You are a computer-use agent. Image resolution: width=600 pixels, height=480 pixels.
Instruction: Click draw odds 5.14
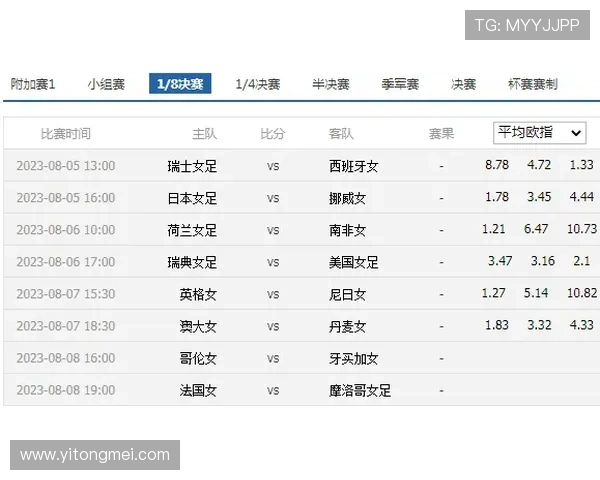(x=536, y=293)
